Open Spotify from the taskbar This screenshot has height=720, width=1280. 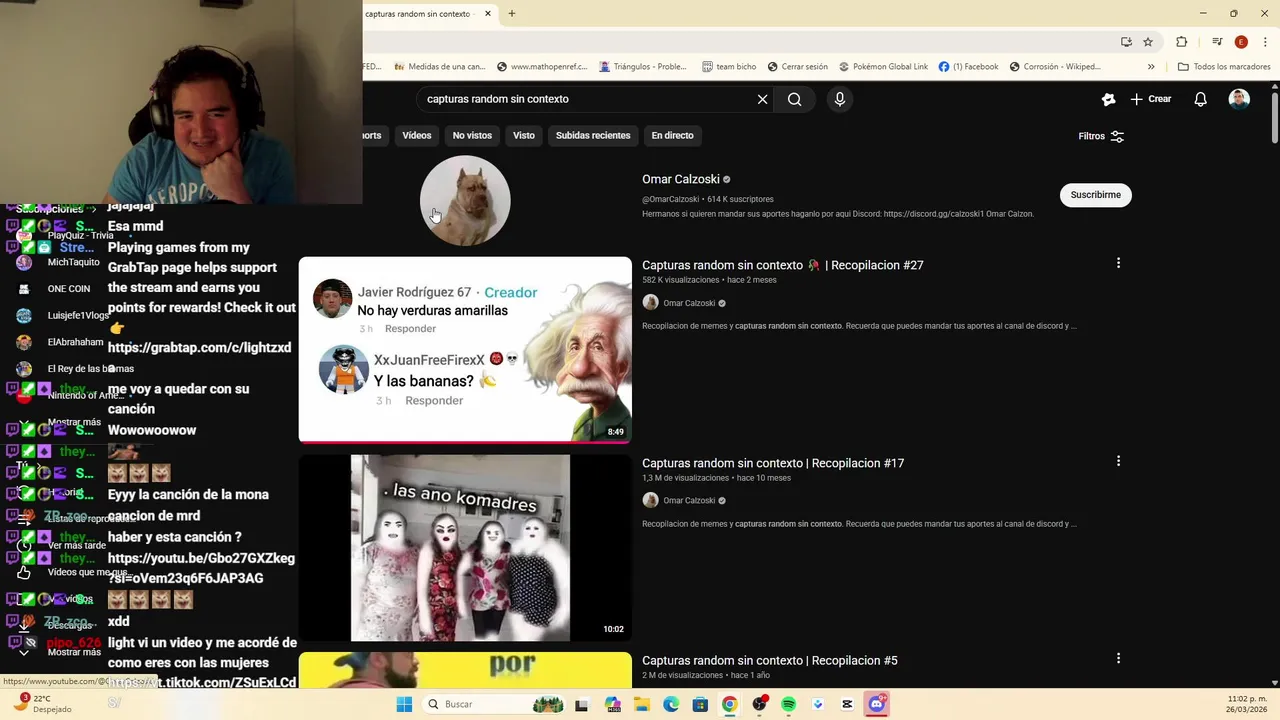[x=788, y=704]
